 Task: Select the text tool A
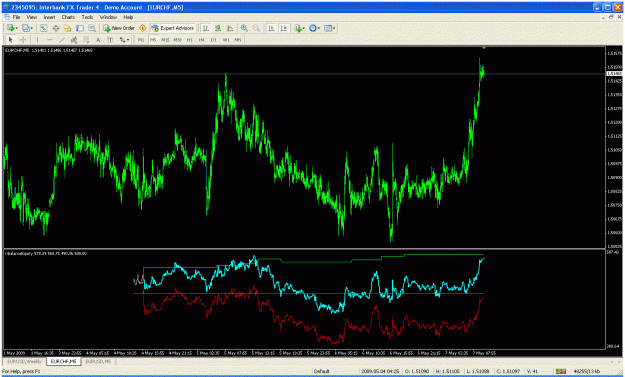pos(98,39)
